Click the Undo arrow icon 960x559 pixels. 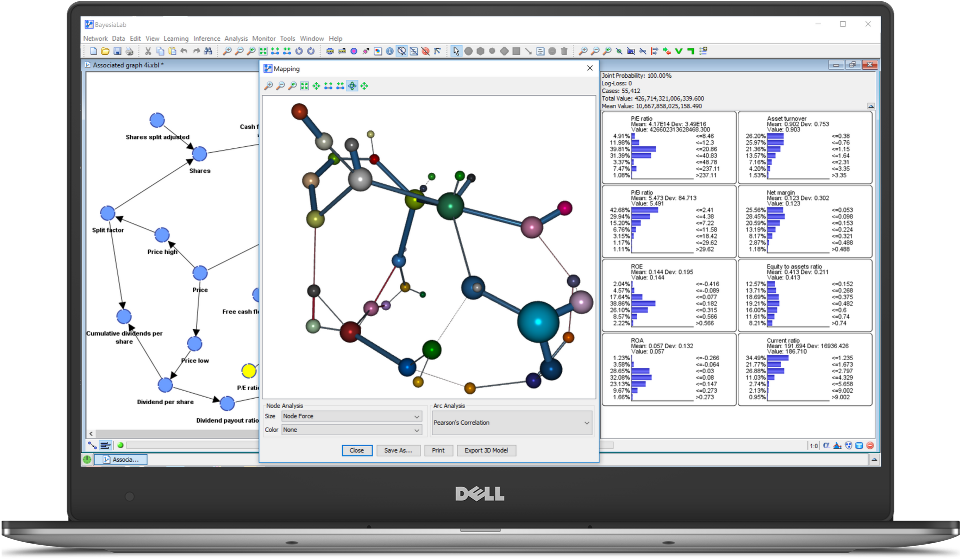click(184, 51)
